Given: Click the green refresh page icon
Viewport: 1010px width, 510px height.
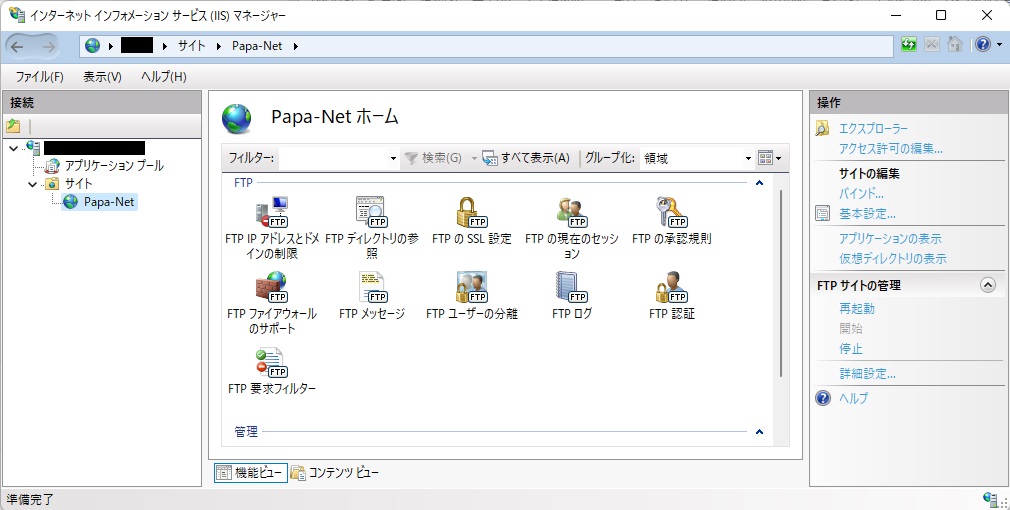Looking at the screenshot, I should 909,45.
